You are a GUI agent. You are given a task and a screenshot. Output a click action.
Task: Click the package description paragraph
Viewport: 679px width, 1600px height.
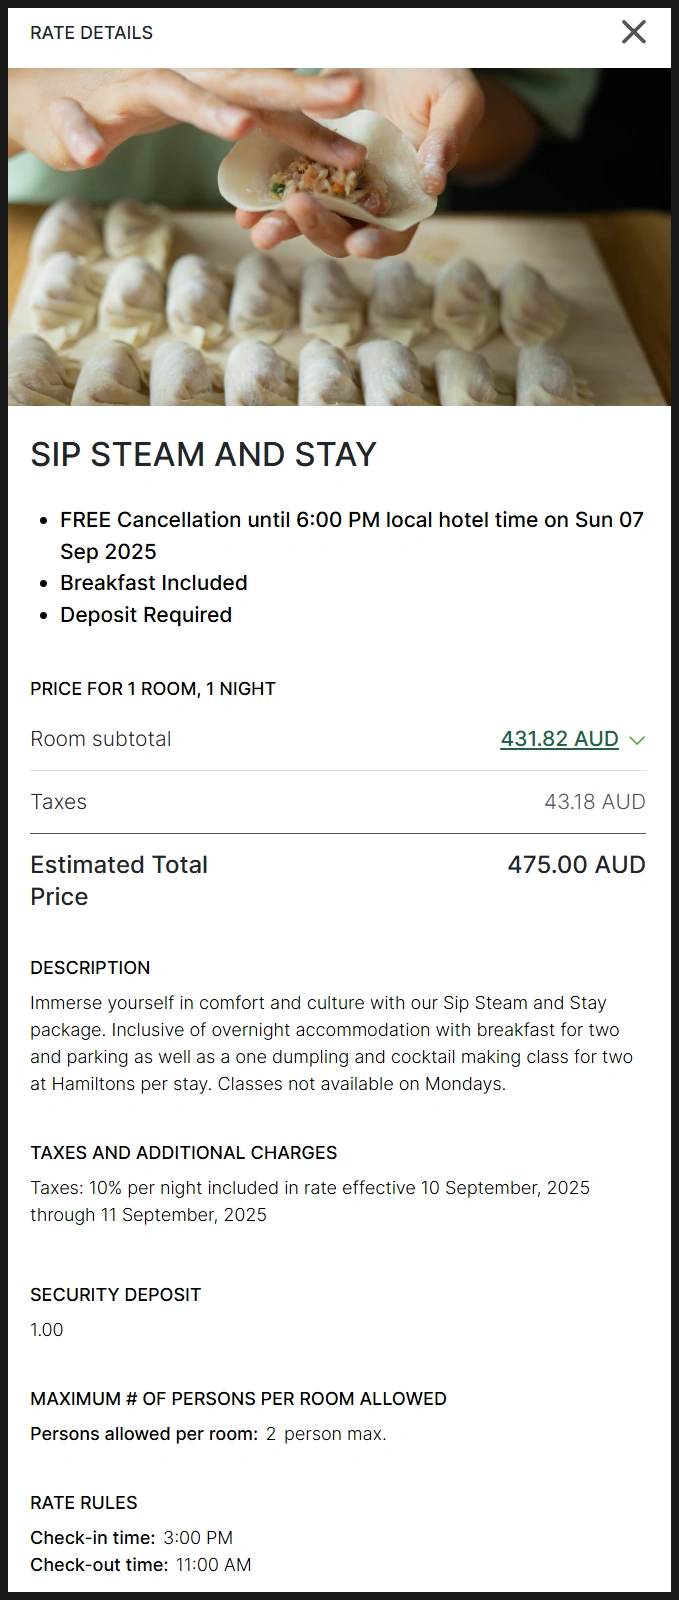[x=331, y=1043]
